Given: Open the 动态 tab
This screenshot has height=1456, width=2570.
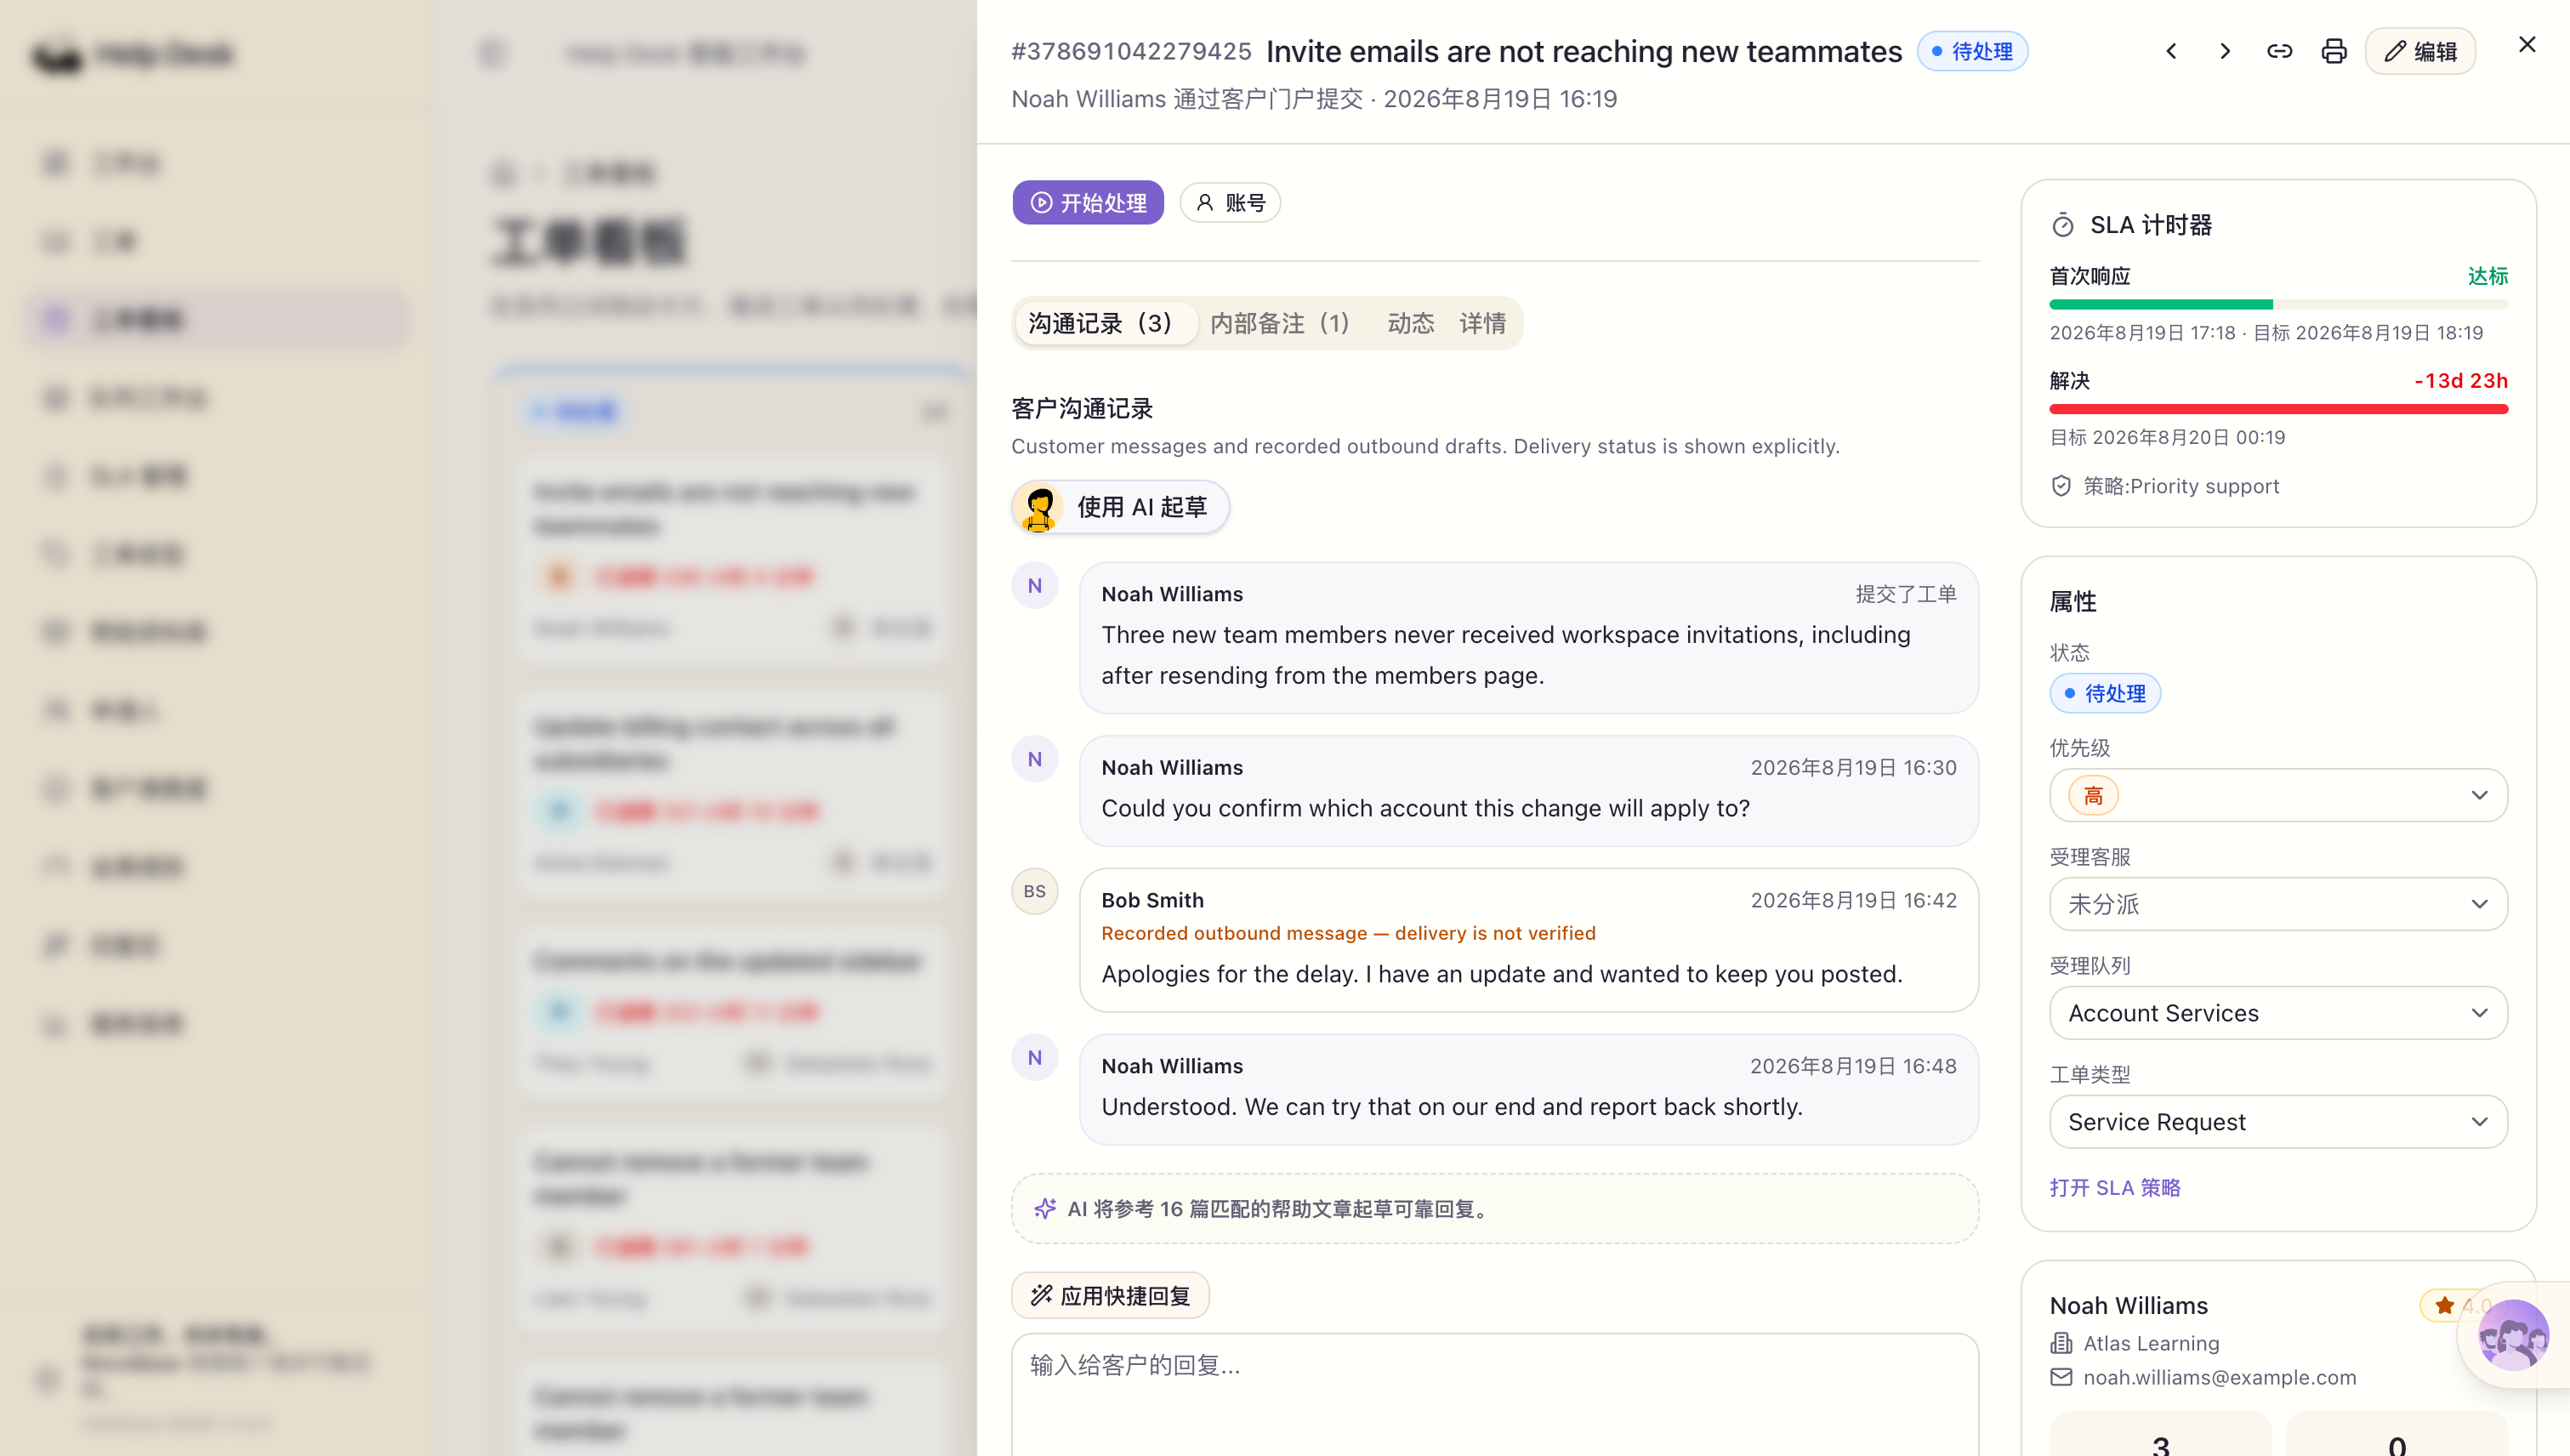Looking at the screenshot, I should (1410, 323).
